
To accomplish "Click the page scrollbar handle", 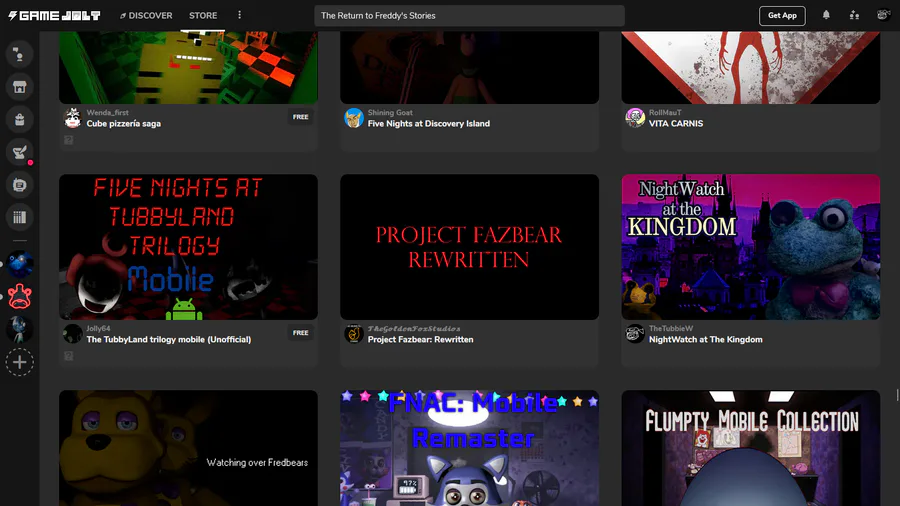I will [897, 395].
